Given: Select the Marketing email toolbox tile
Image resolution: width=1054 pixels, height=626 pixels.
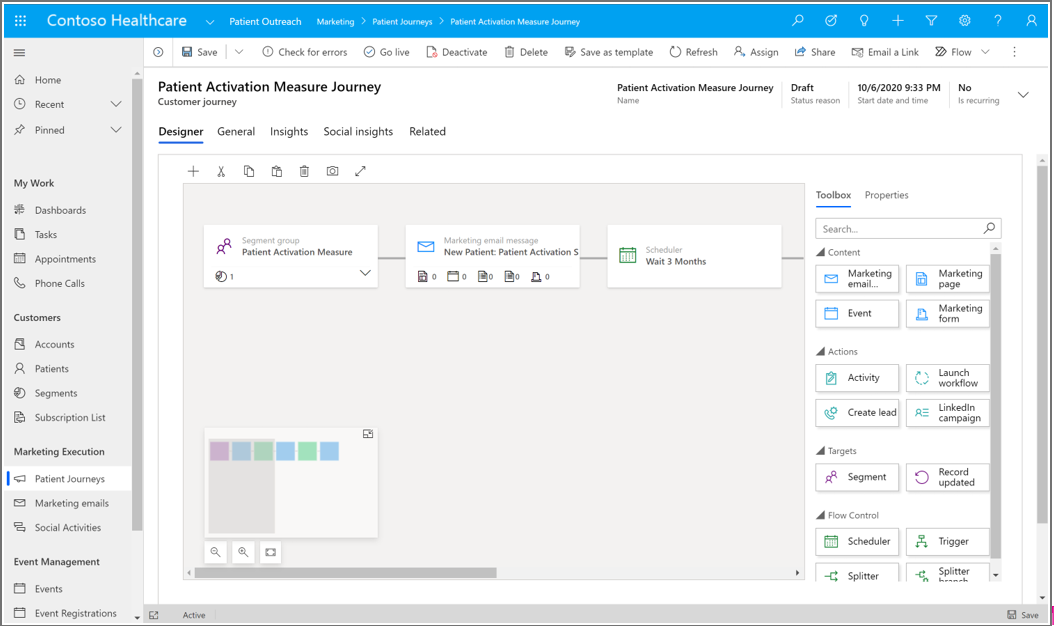Looking at the screenshot, I should (857, 278).
